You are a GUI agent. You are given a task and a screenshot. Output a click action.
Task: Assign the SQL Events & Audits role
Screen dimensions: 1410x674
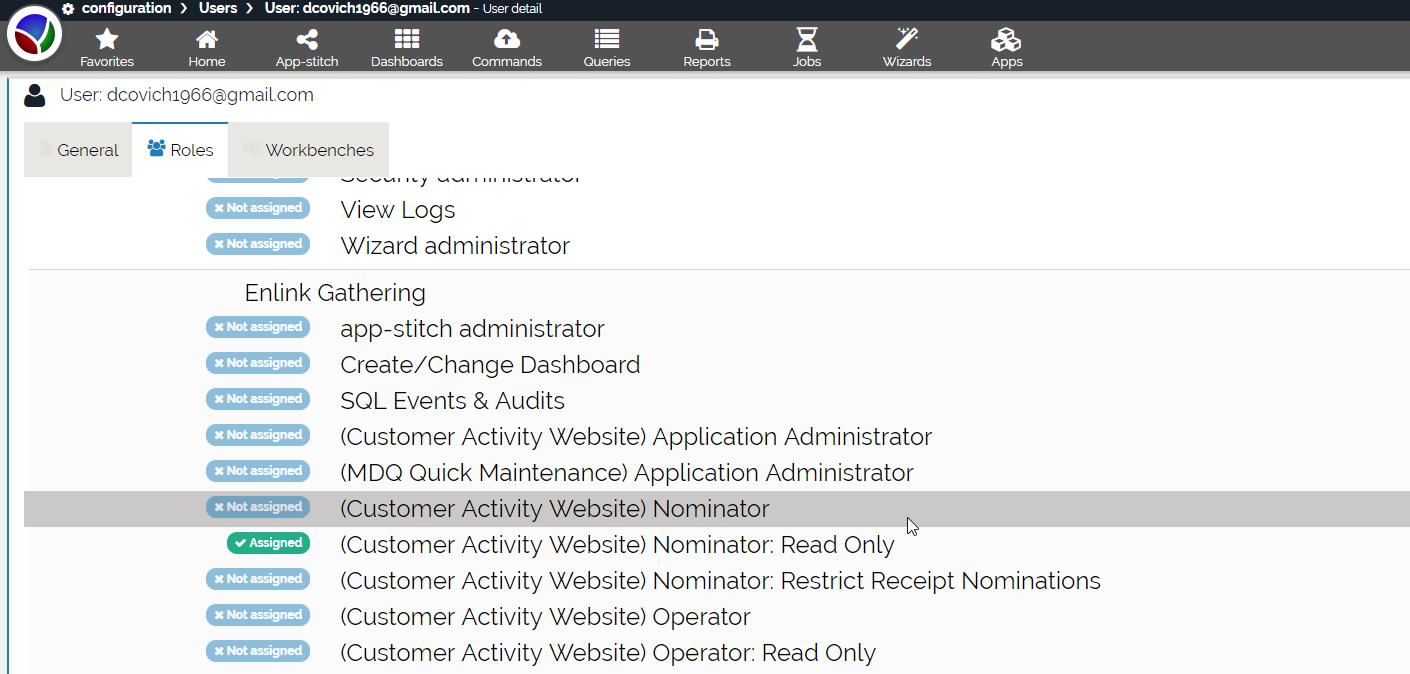tap(258, 399)
